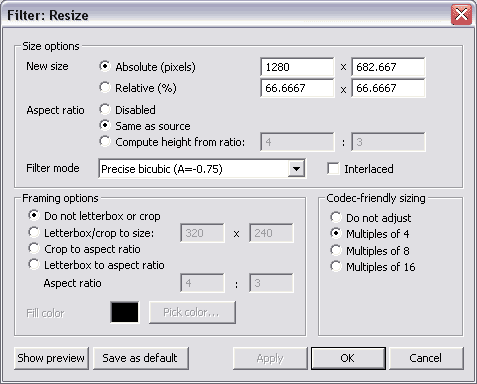Viewport: 477px width, 384px height.
Task: Click Save as default button
Action: (x=141, y=358)
